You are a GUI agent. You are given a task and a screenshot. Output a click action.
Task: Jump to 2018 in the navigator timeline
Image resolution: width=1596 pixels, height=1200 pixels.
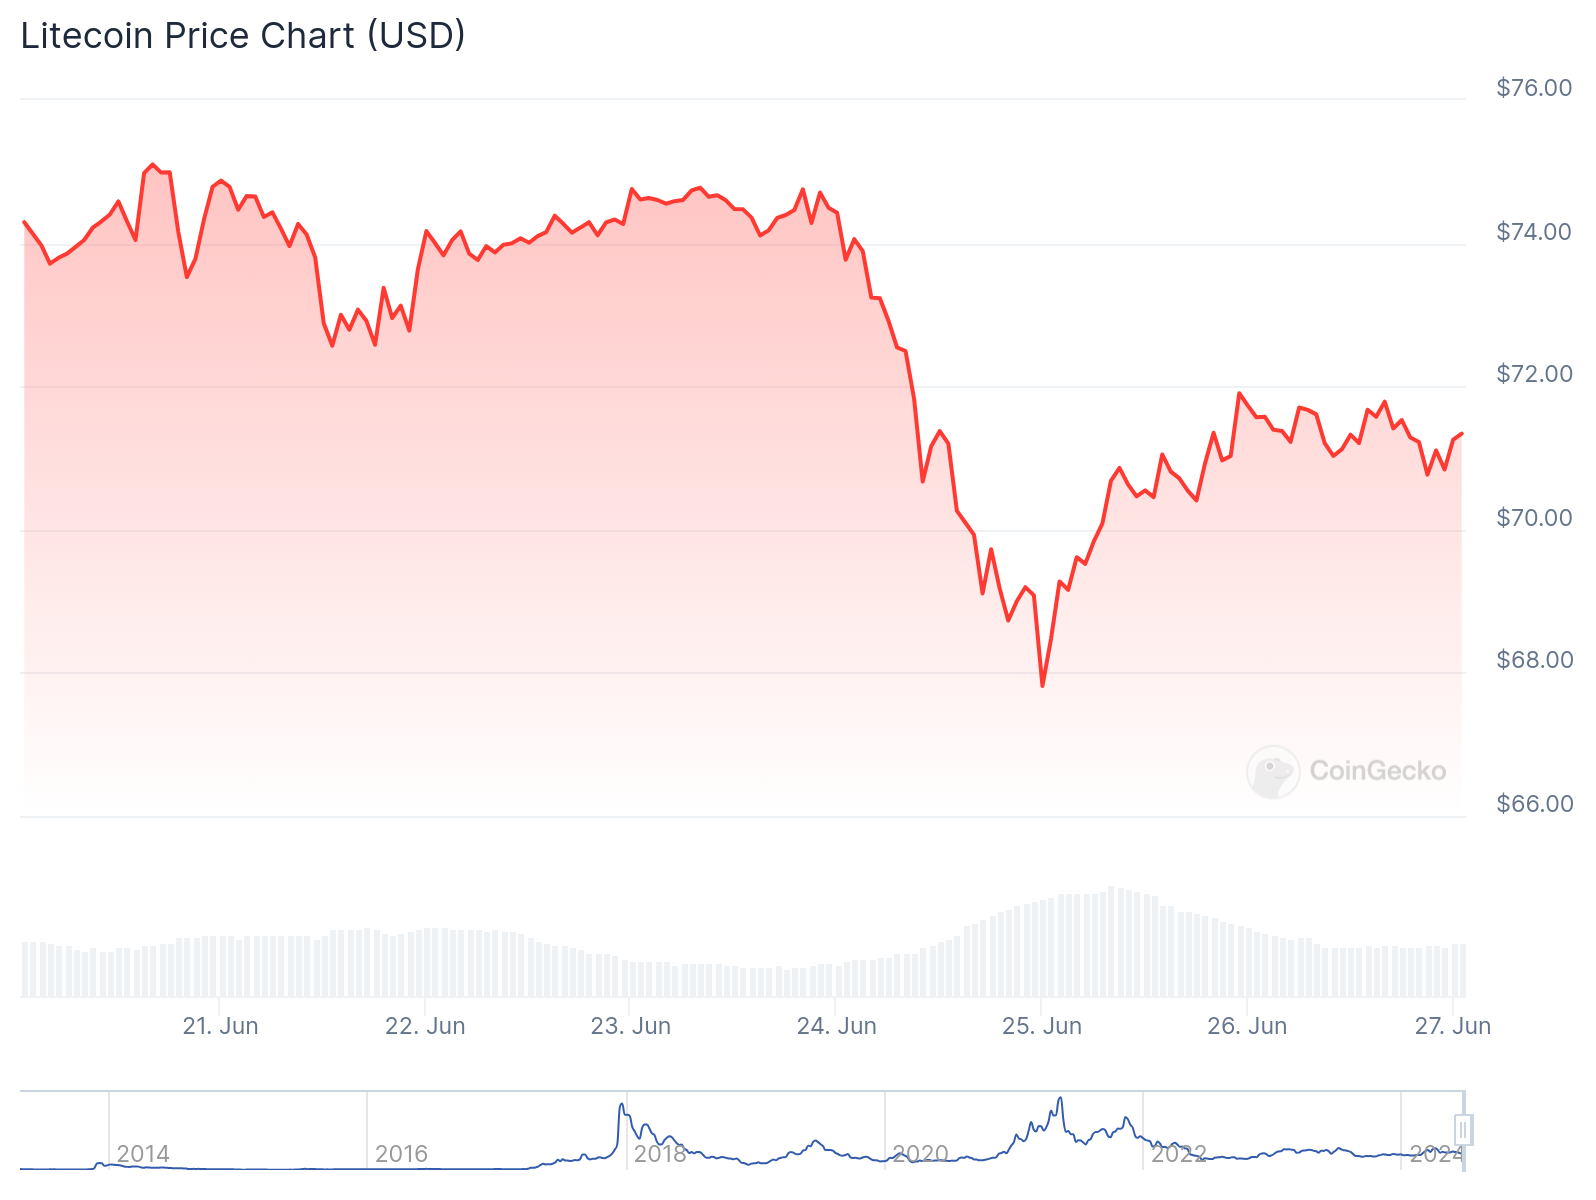click(660, 1154)
